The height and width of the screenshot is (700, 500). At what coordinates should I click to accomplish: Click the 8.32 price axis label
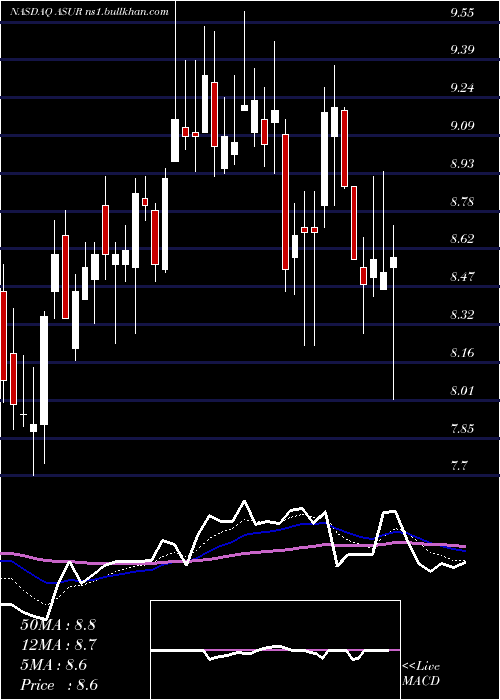(x=462, y=316)
